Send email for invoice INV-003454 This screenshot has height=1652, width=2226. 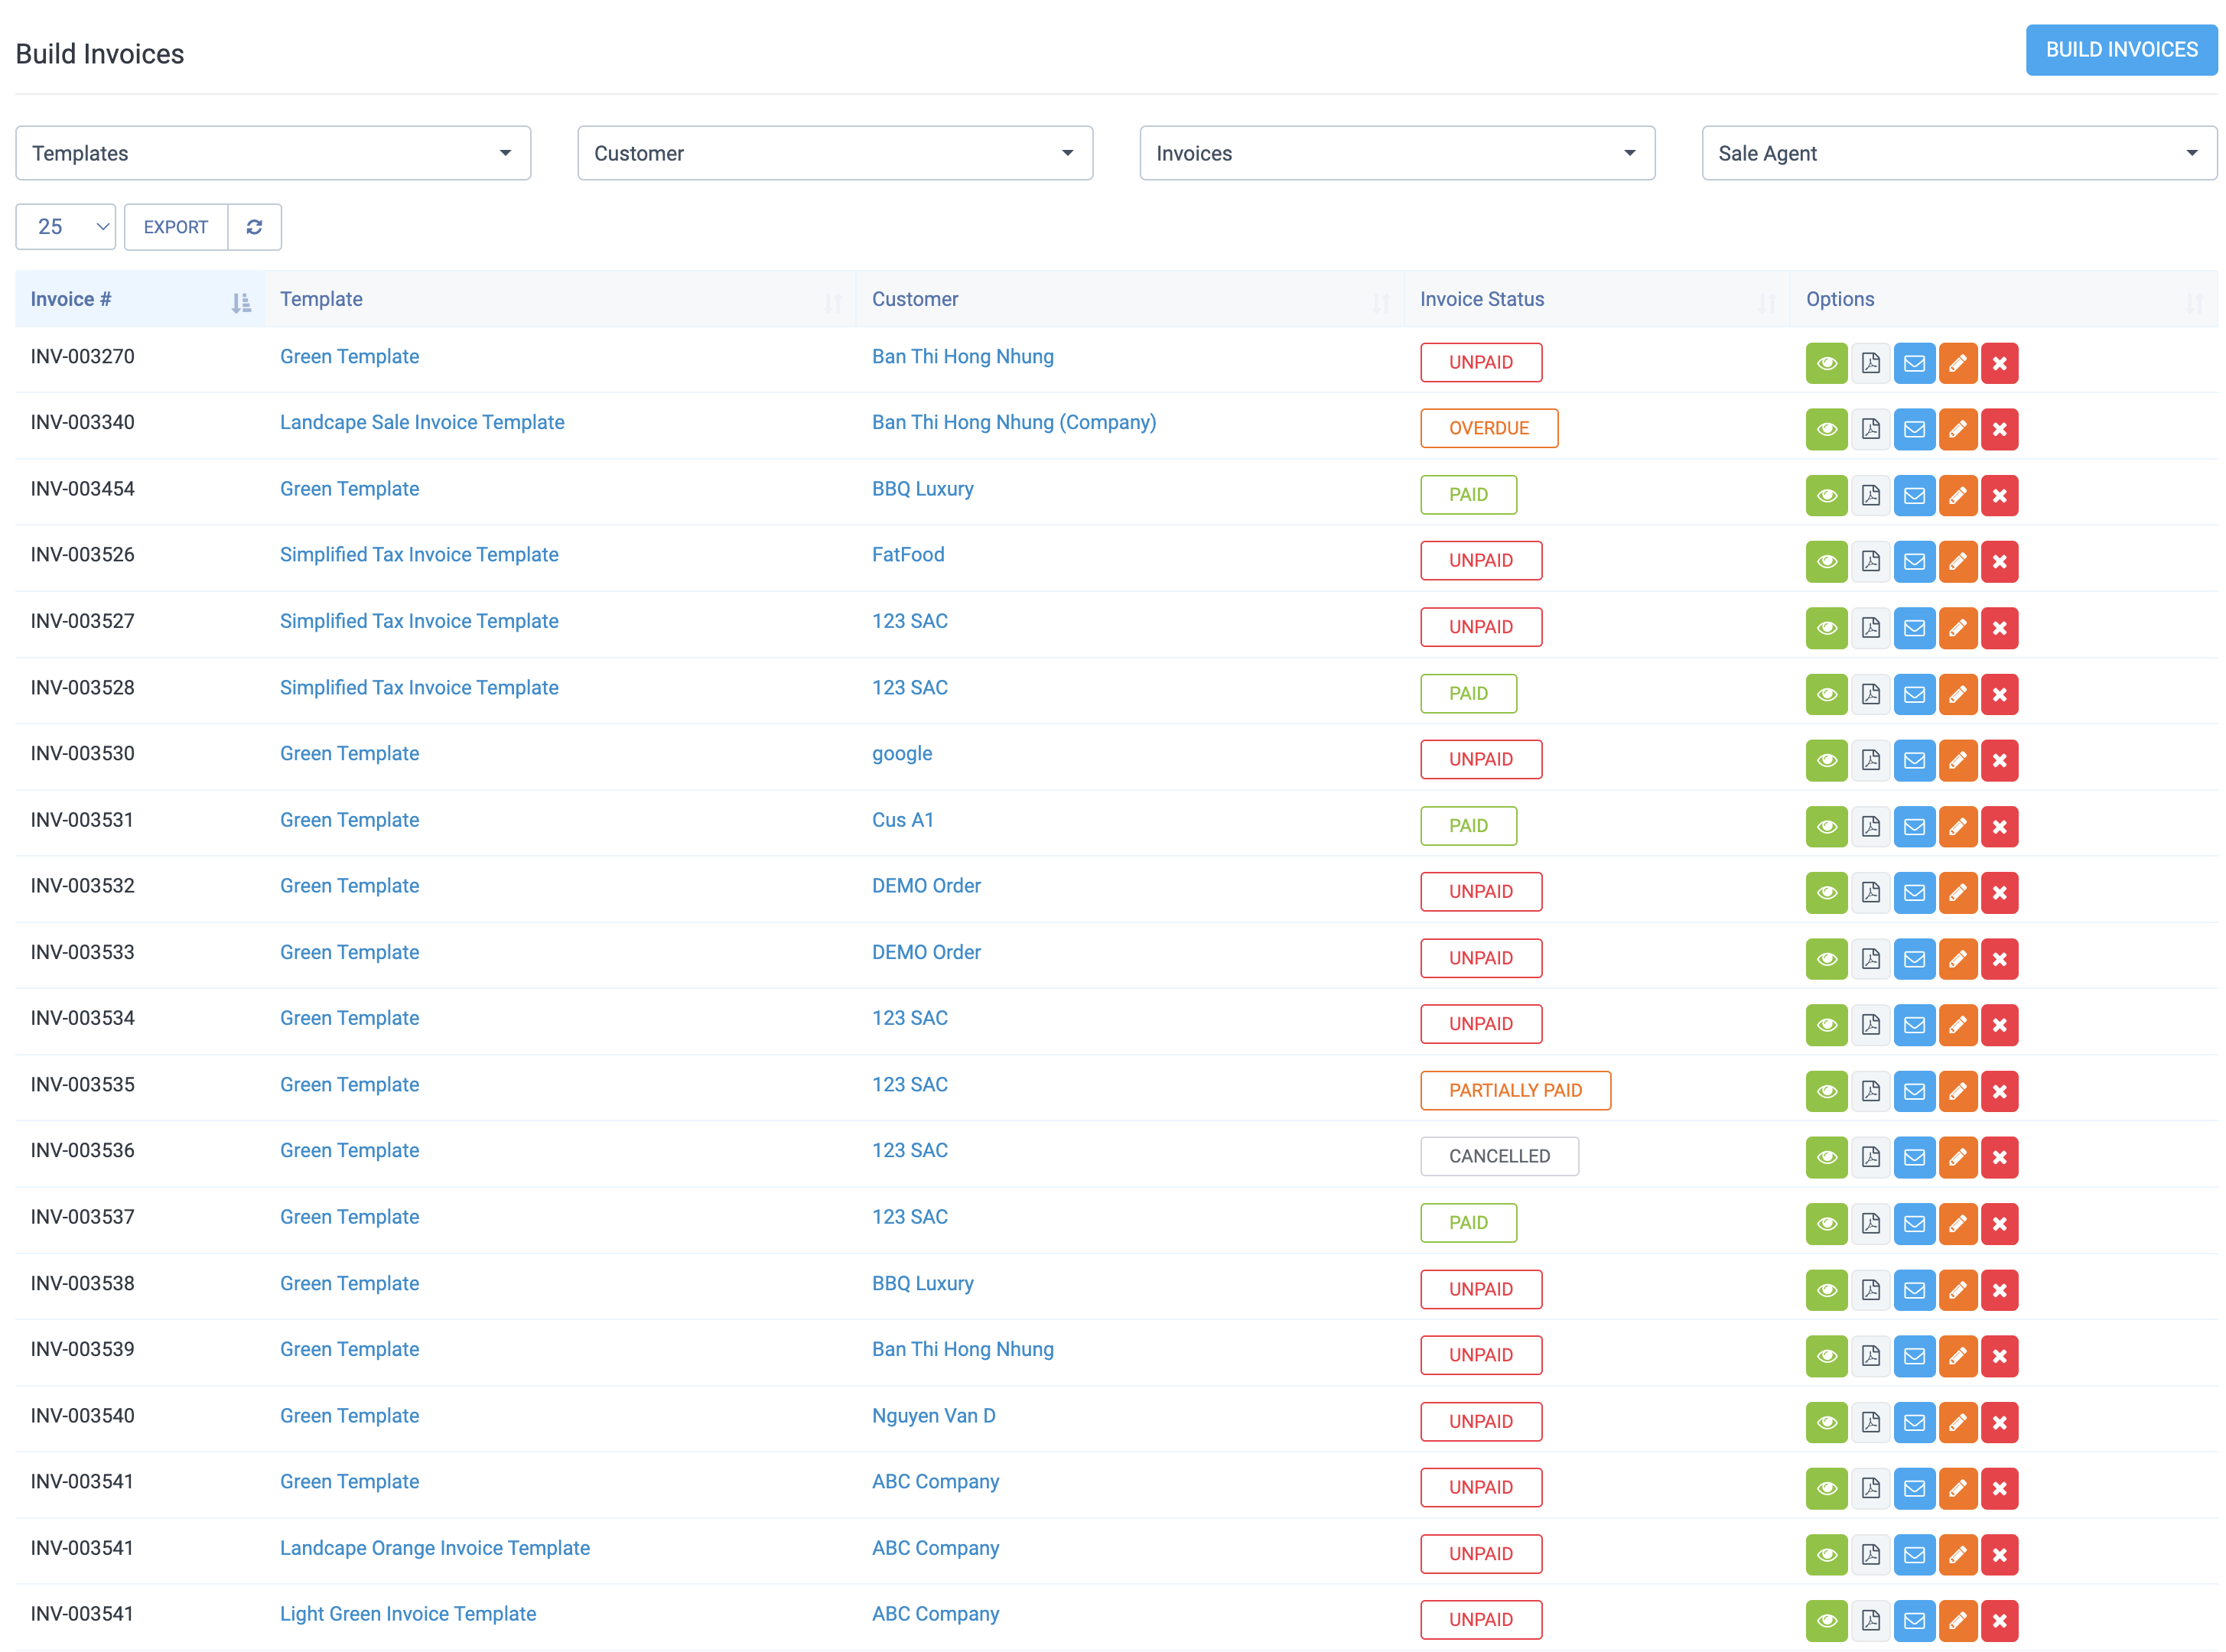pos(1913,496)
